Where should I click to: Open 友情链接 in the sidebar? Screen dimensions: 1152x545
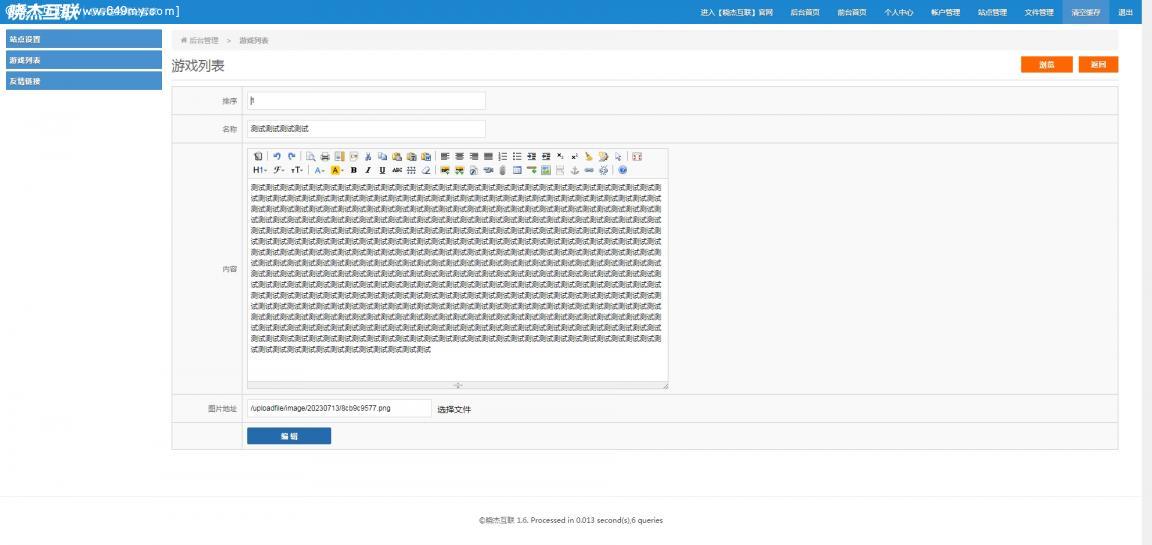84,81
